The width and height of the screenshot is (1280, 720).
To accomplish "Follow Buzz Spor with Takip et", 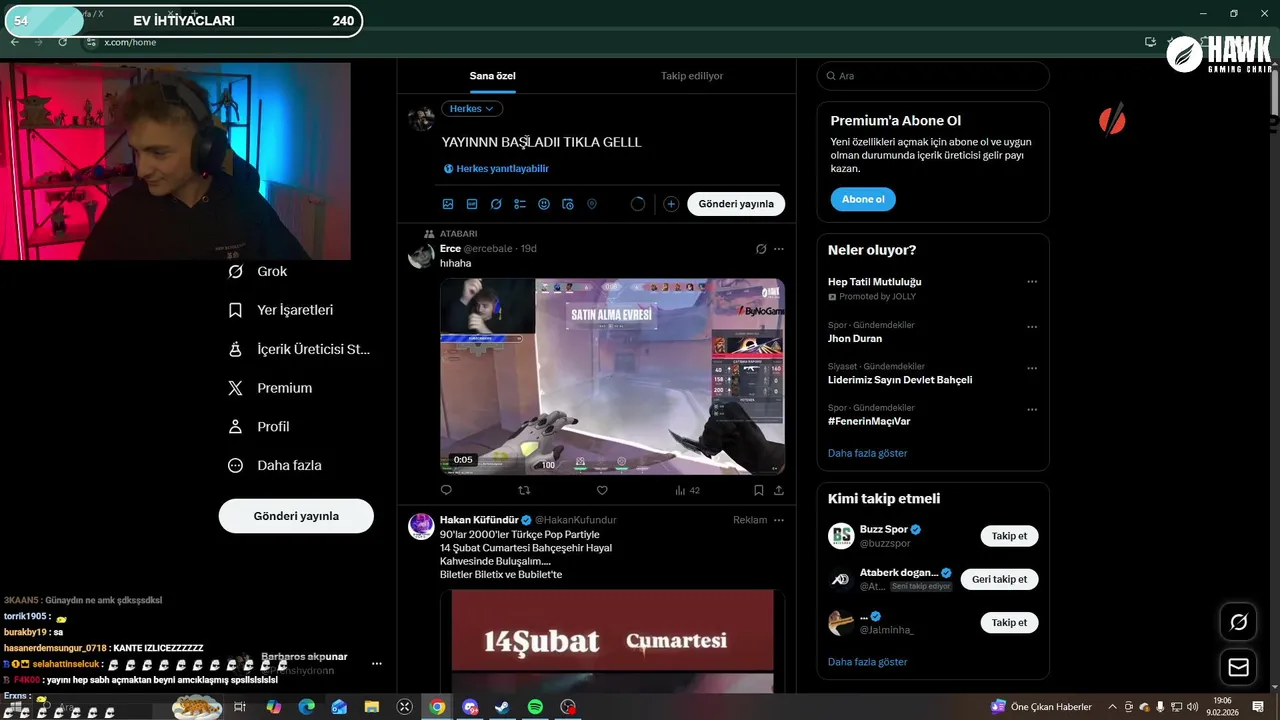I will pyautogui.click(x=1009, y=536).
